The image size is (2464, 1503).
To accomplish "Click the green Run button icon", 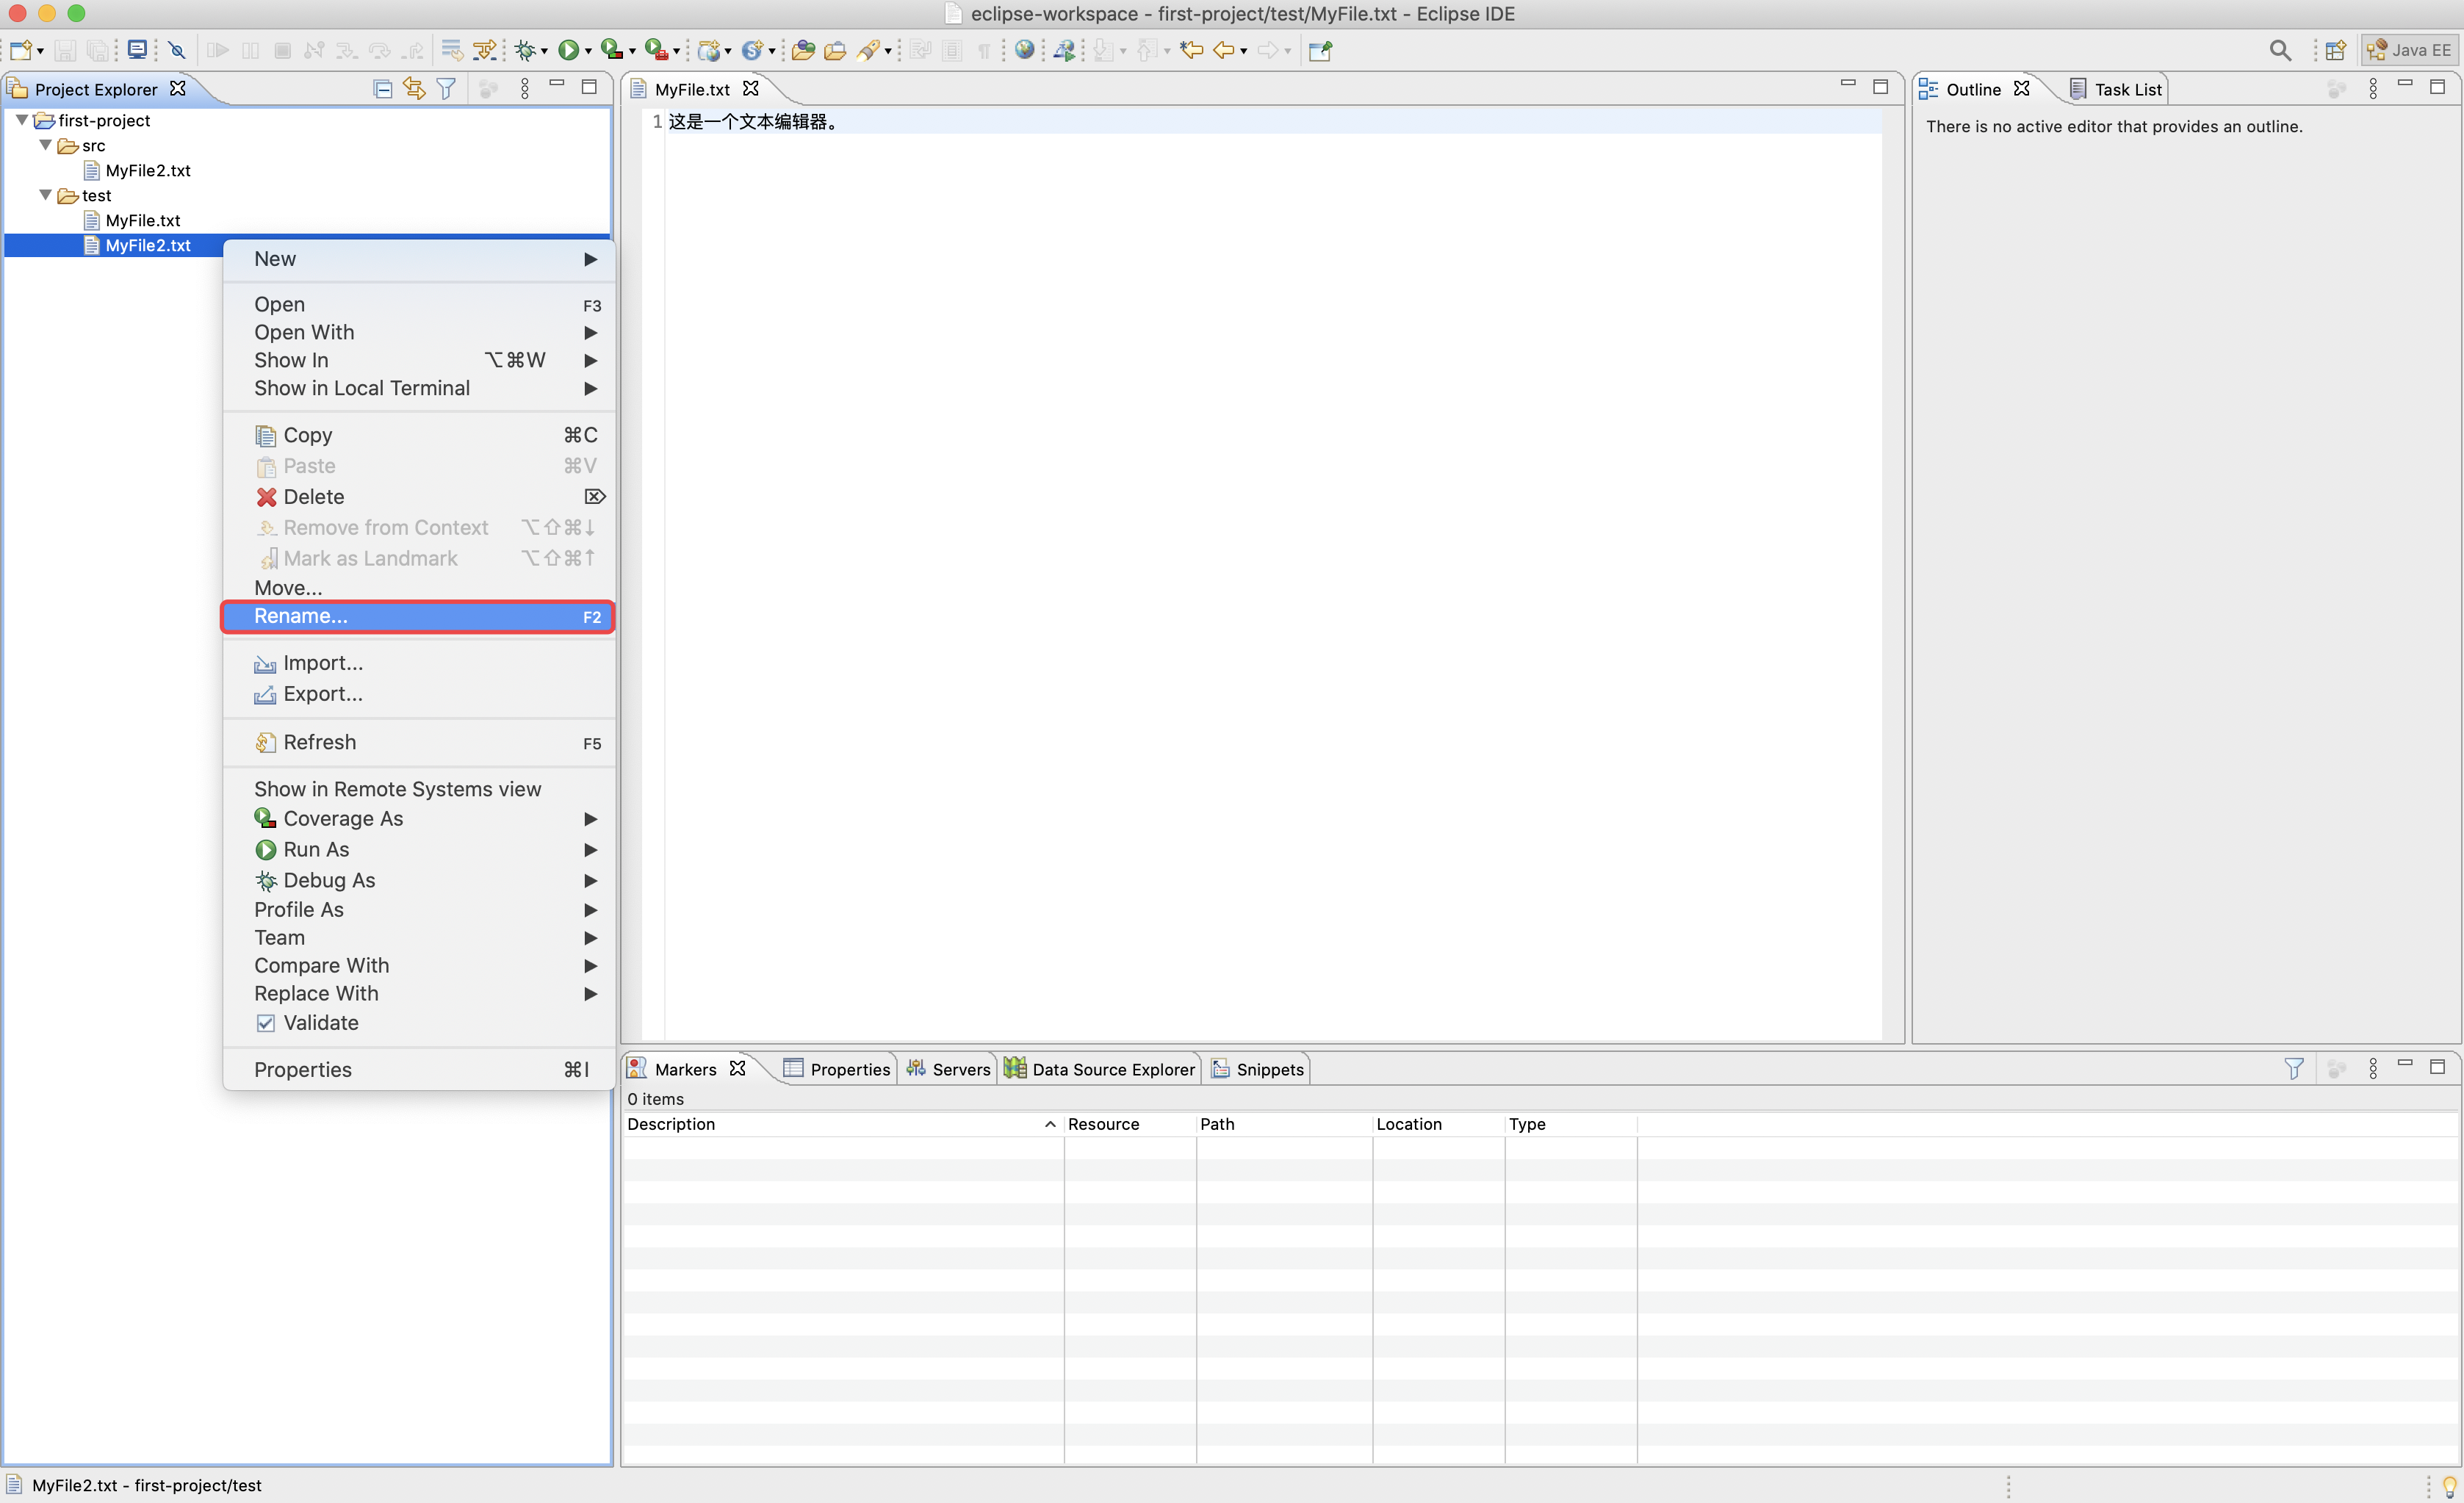I will [x=568, y=50].
